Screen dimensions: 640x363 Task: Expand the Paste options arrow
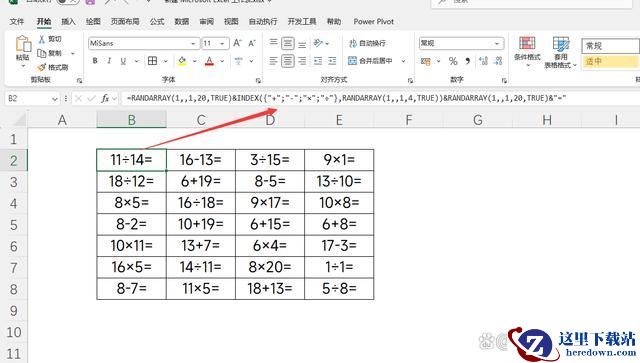pos(23,66)
